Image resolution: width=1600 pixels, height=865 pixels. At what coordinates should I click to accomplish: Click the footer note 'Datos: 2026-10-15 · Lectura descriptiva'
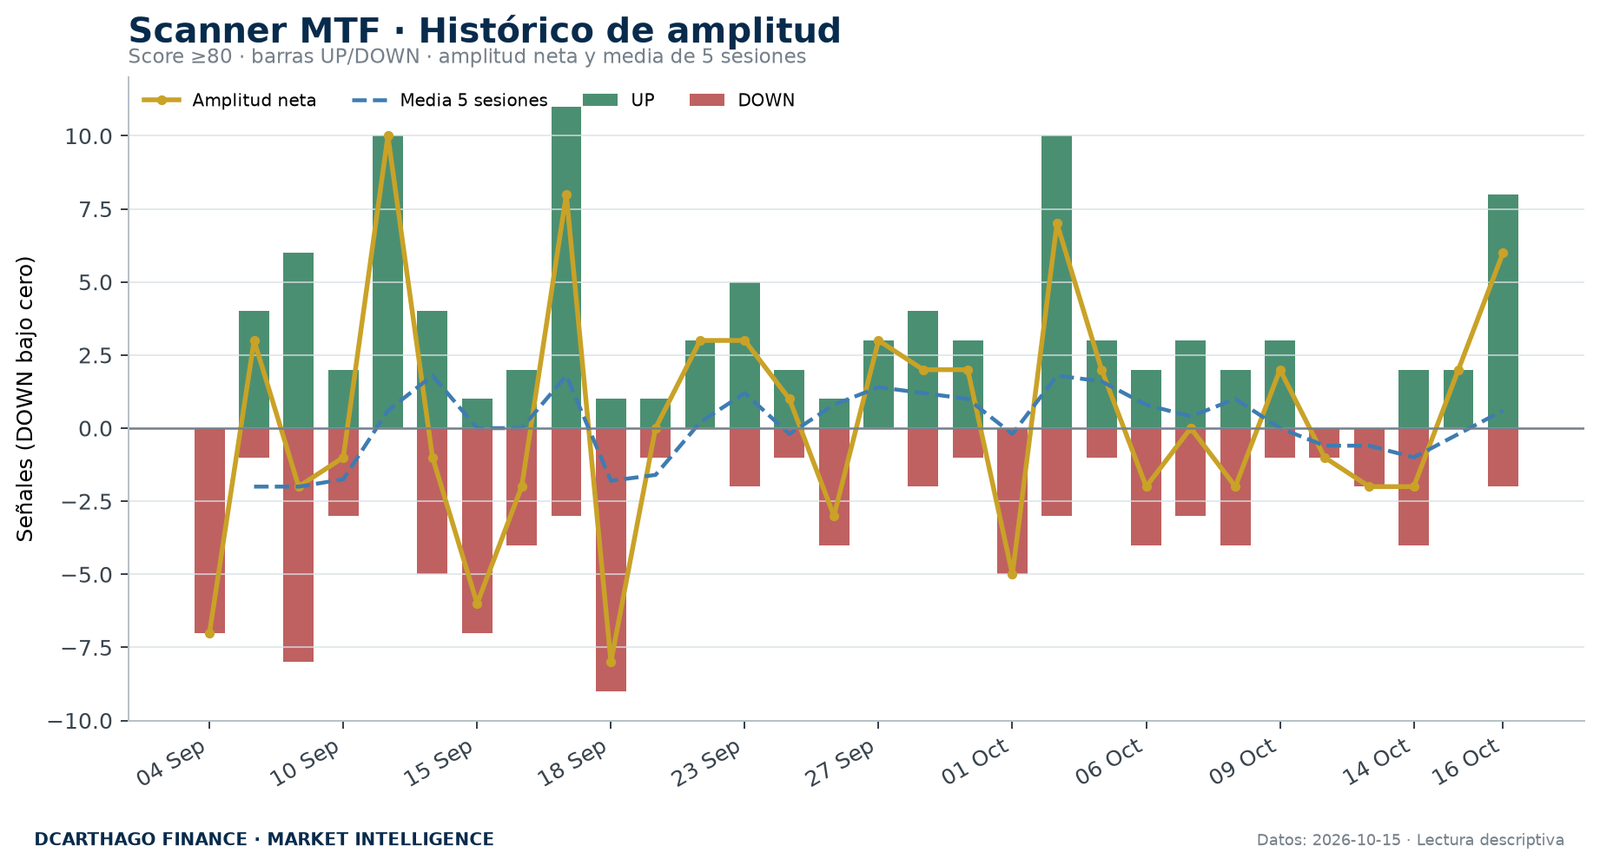[1410, 840]
